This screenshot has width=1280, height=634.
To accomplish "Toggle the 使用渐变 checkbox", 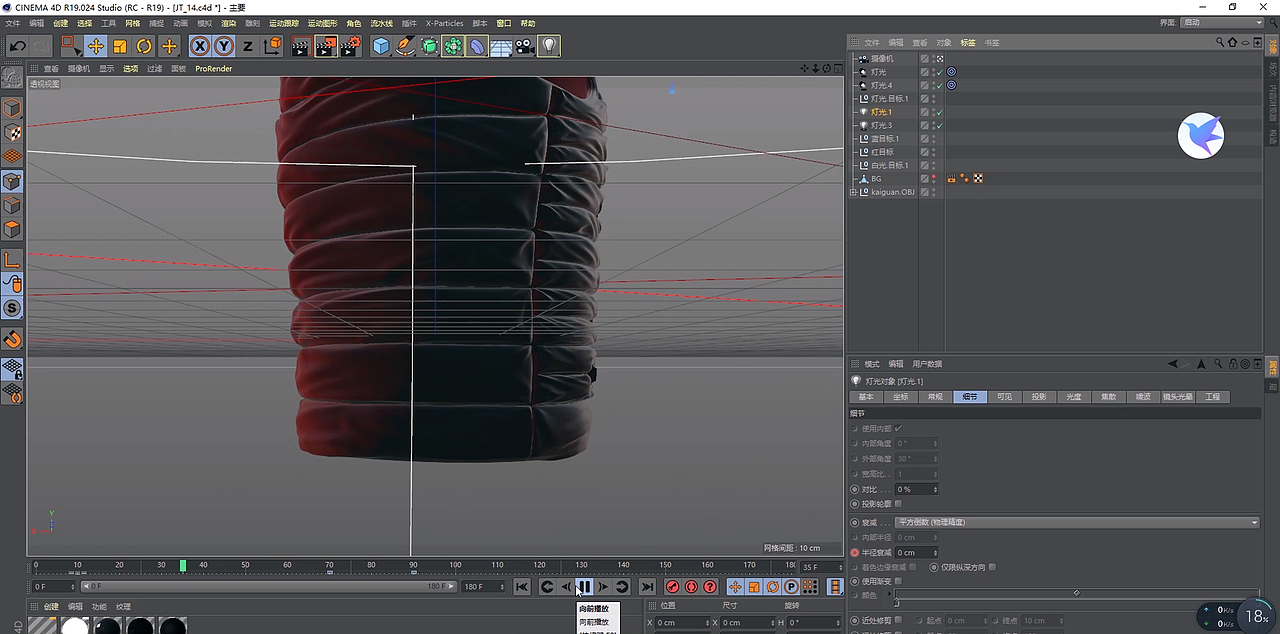I will tap(898, 581).
